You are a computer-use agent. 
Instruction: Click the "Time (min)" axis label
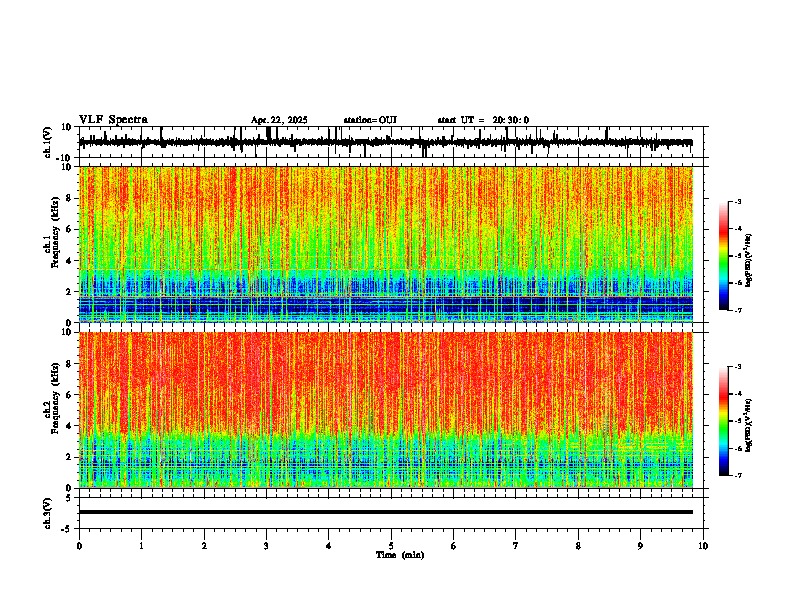pos(400,555)
